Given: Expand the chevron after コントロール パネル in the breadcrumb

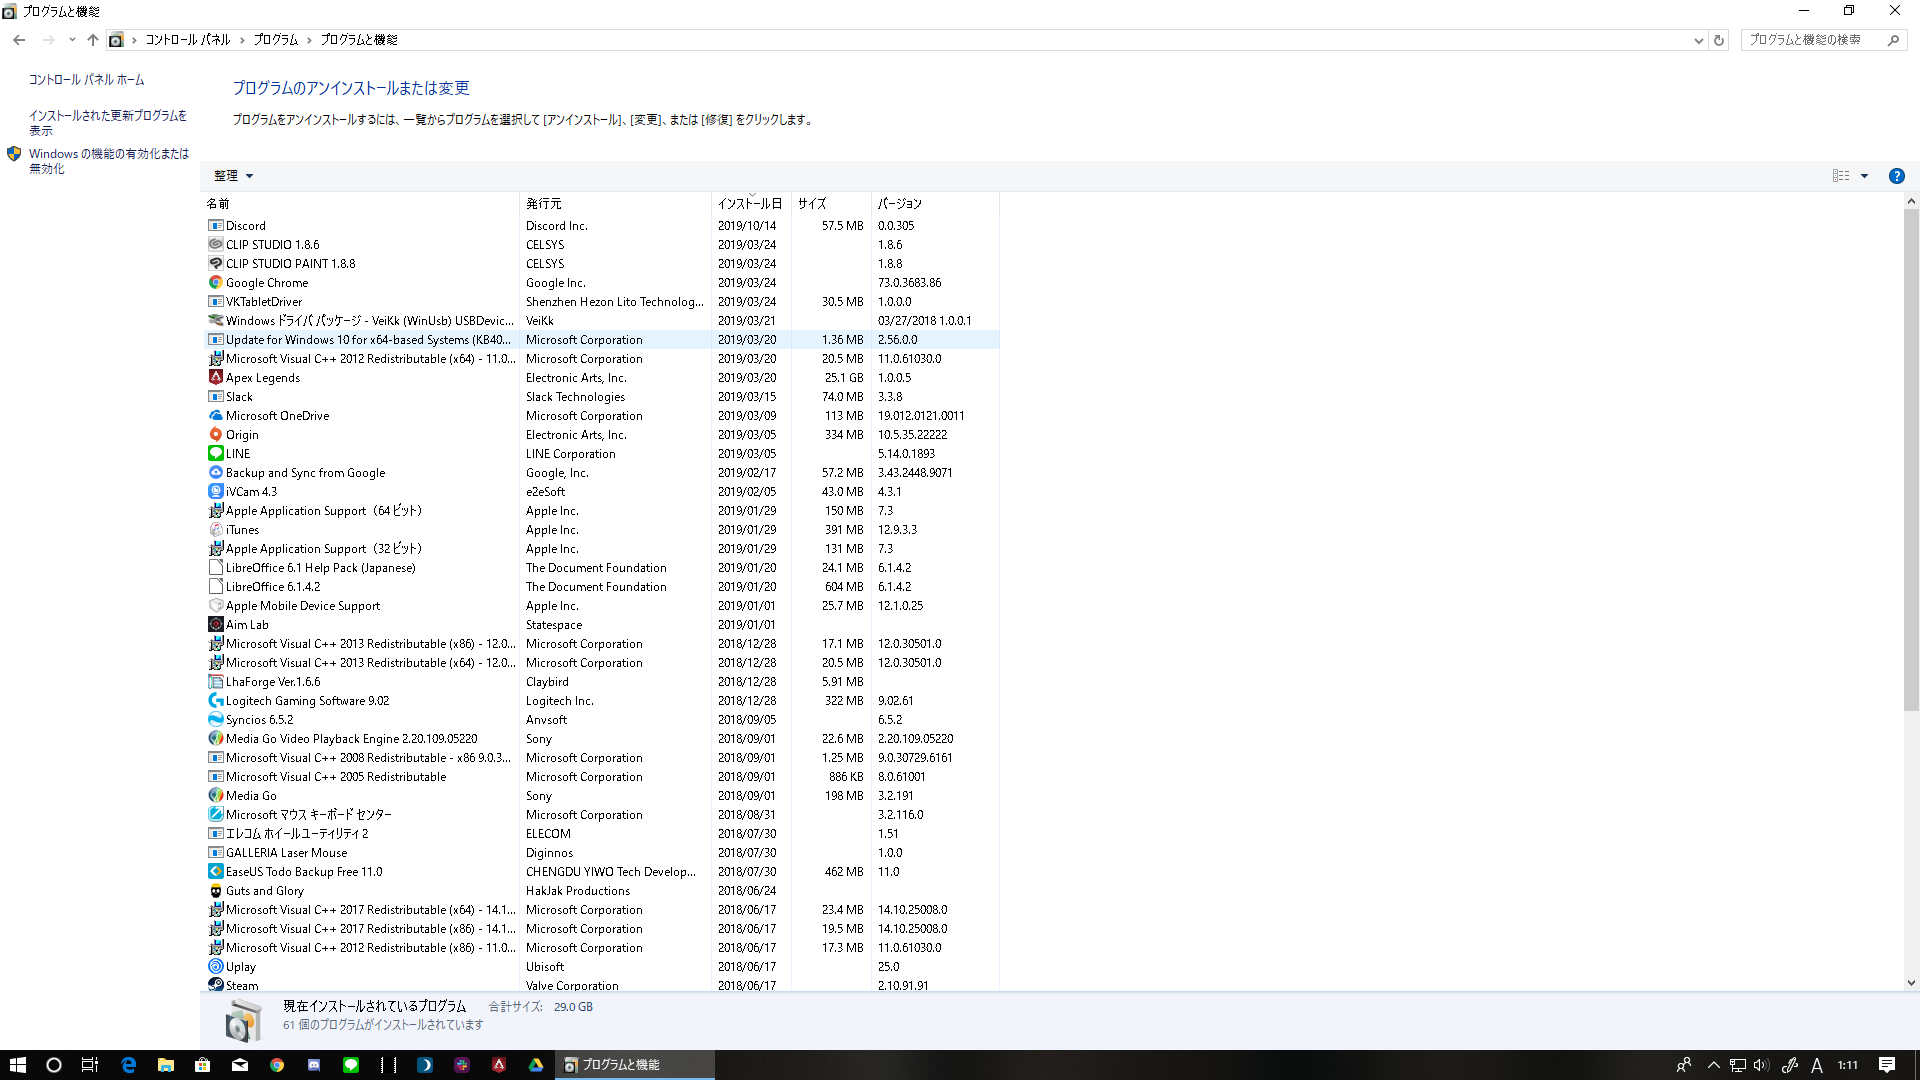Looking at the screenshot, I should coord(242,40).
